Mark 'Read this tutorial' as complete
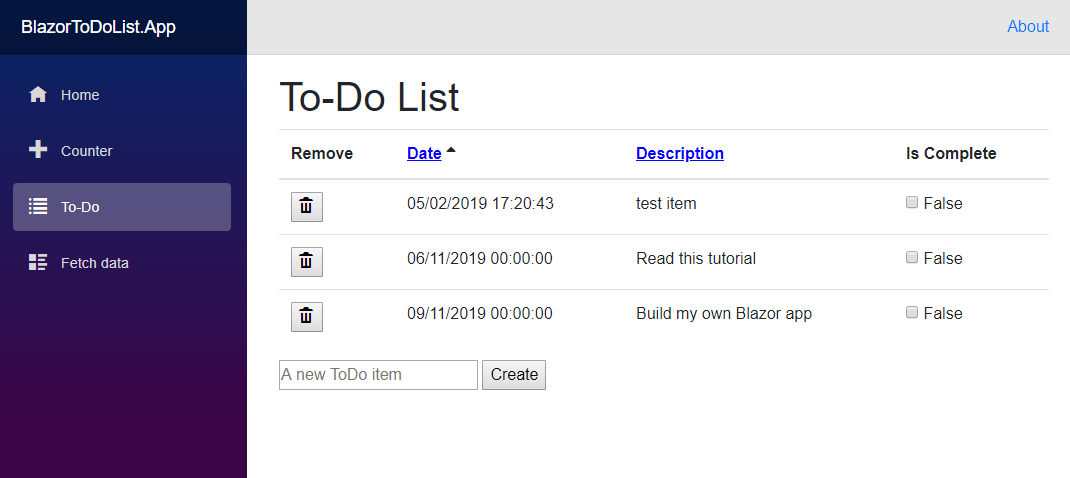 coord(912,257)
